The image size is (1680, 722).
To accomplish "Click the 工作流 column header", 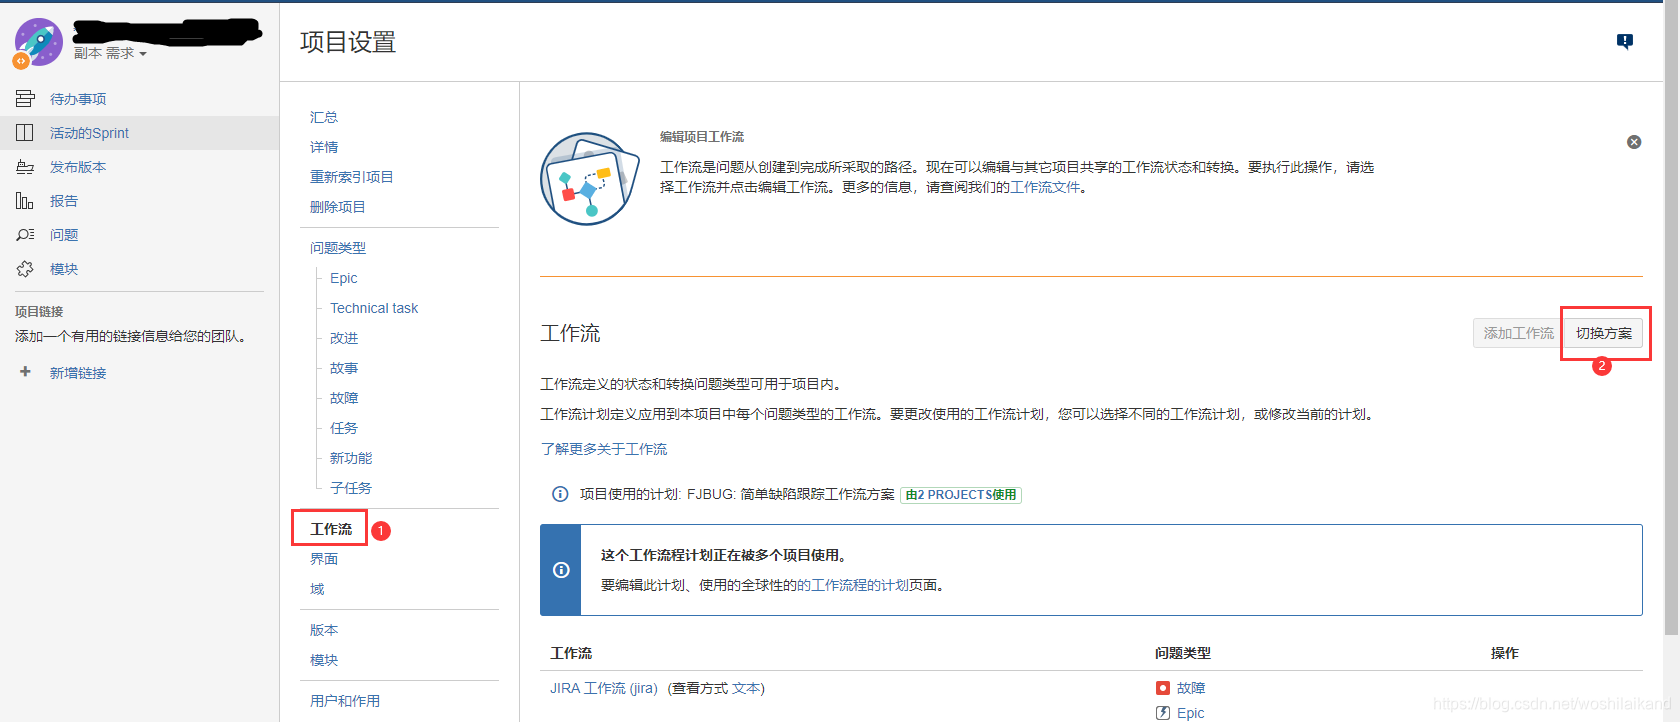I will click(571, 653).
